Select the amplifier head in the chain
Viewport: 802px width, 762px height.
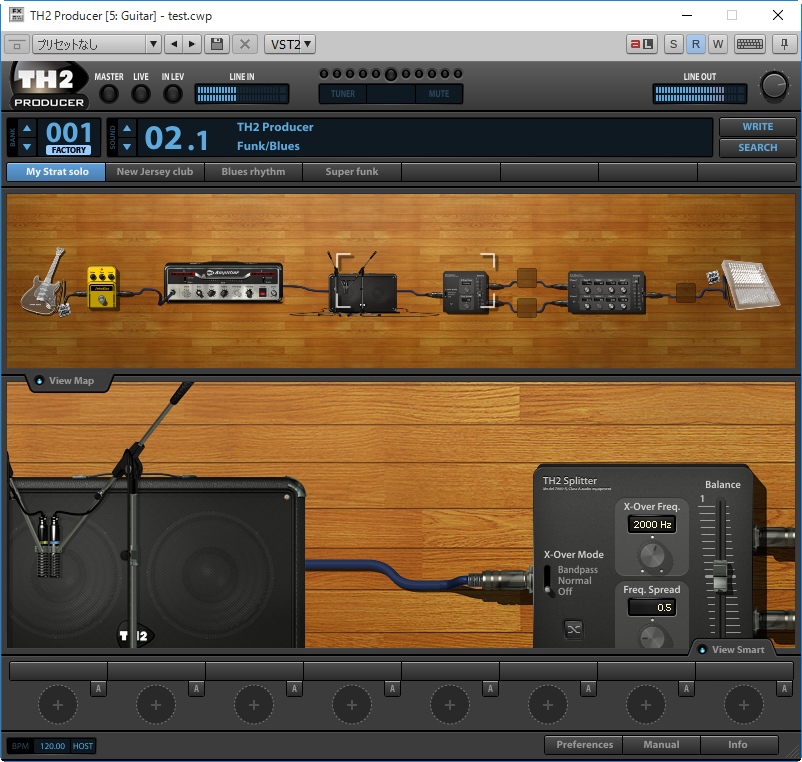click(x=223, y=282)
